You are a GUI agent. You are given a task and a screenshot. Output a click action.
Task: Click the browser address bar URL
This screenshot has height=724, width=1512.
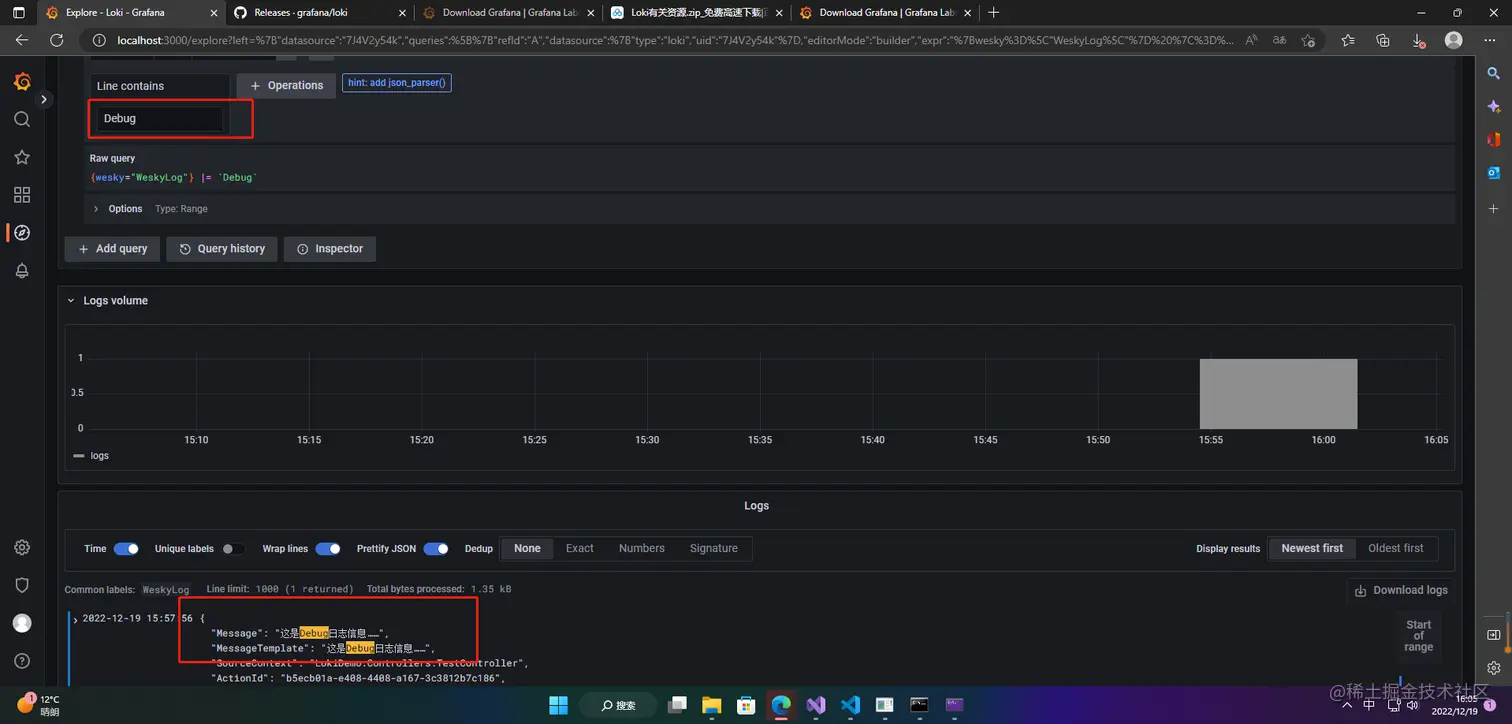click(675, 41)
